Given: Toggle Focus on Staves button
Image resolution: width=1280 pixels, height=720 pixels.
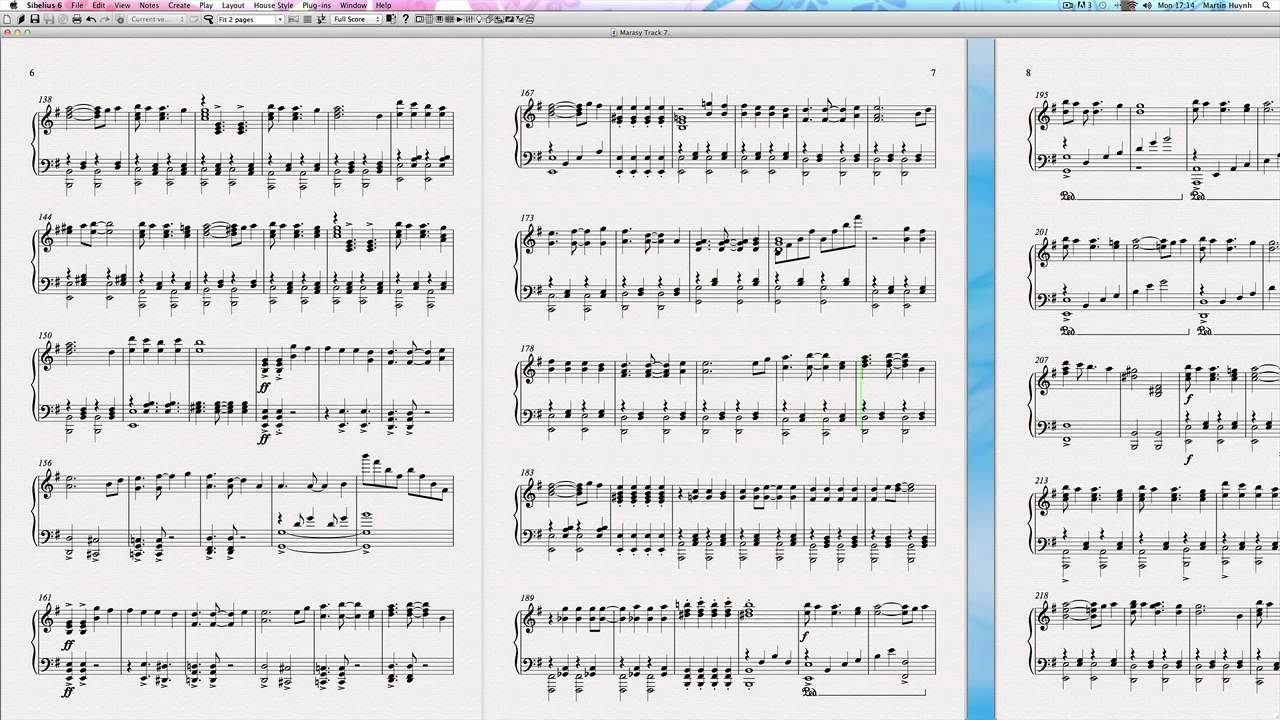Looking at the screenshot, I should [x=293, y=19].
